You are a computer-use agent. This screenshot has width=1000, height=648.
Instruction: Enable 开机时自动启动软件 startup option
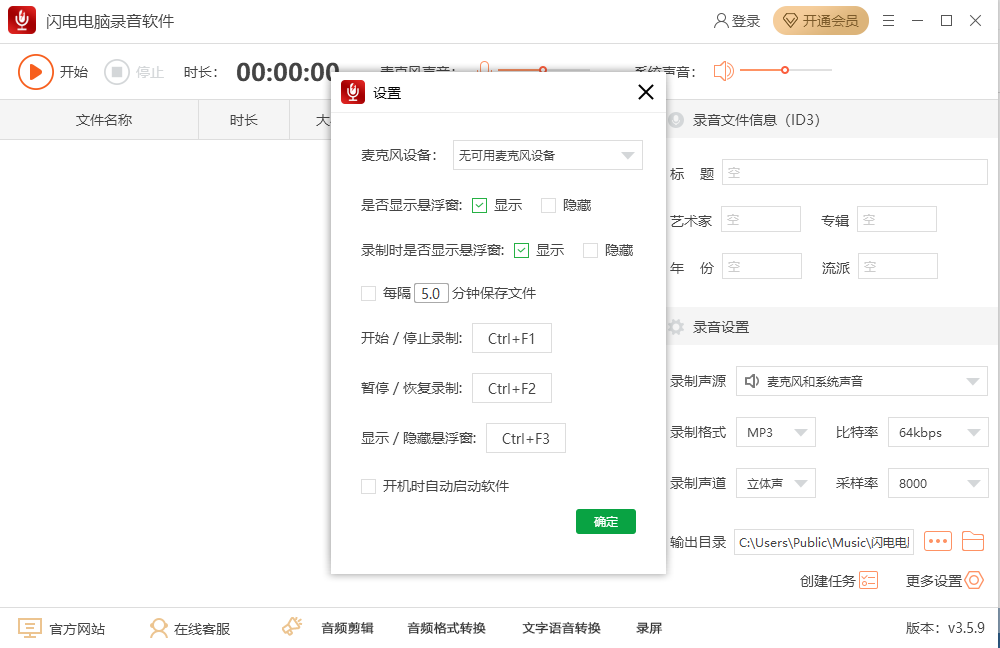tap(369, 487)
